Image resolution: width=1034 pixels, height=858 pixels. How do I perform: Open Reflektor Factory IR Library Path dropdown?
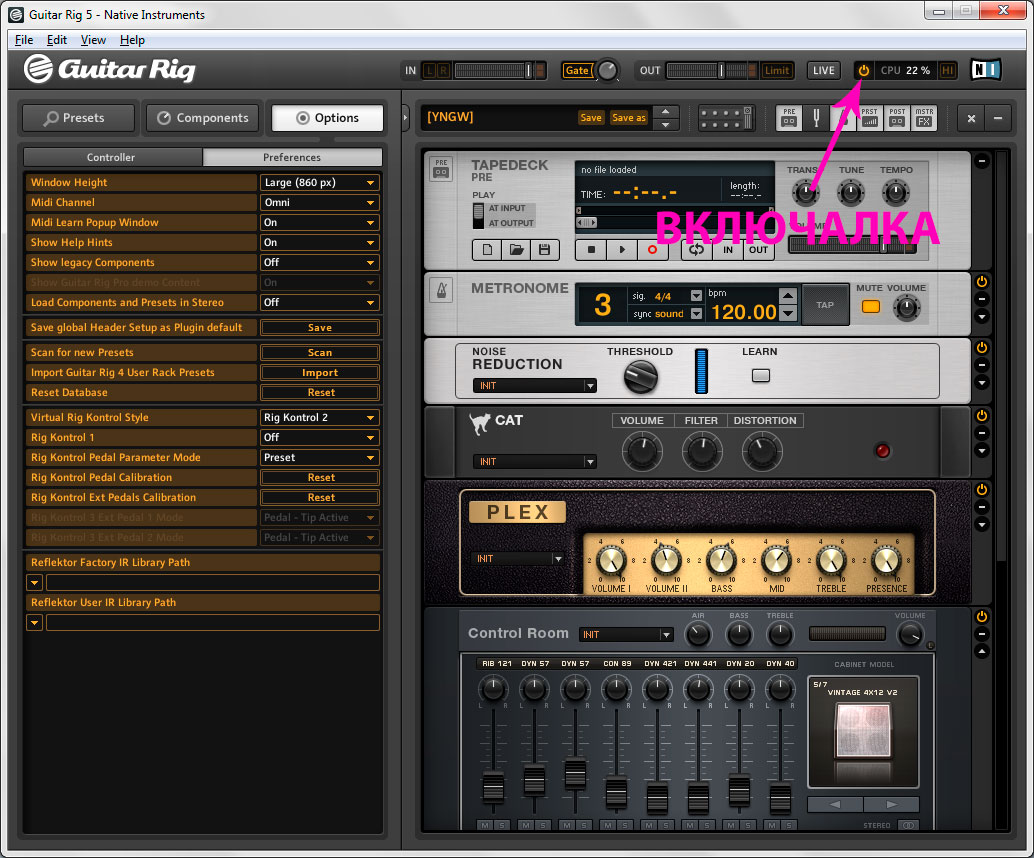tap(34, 583)
